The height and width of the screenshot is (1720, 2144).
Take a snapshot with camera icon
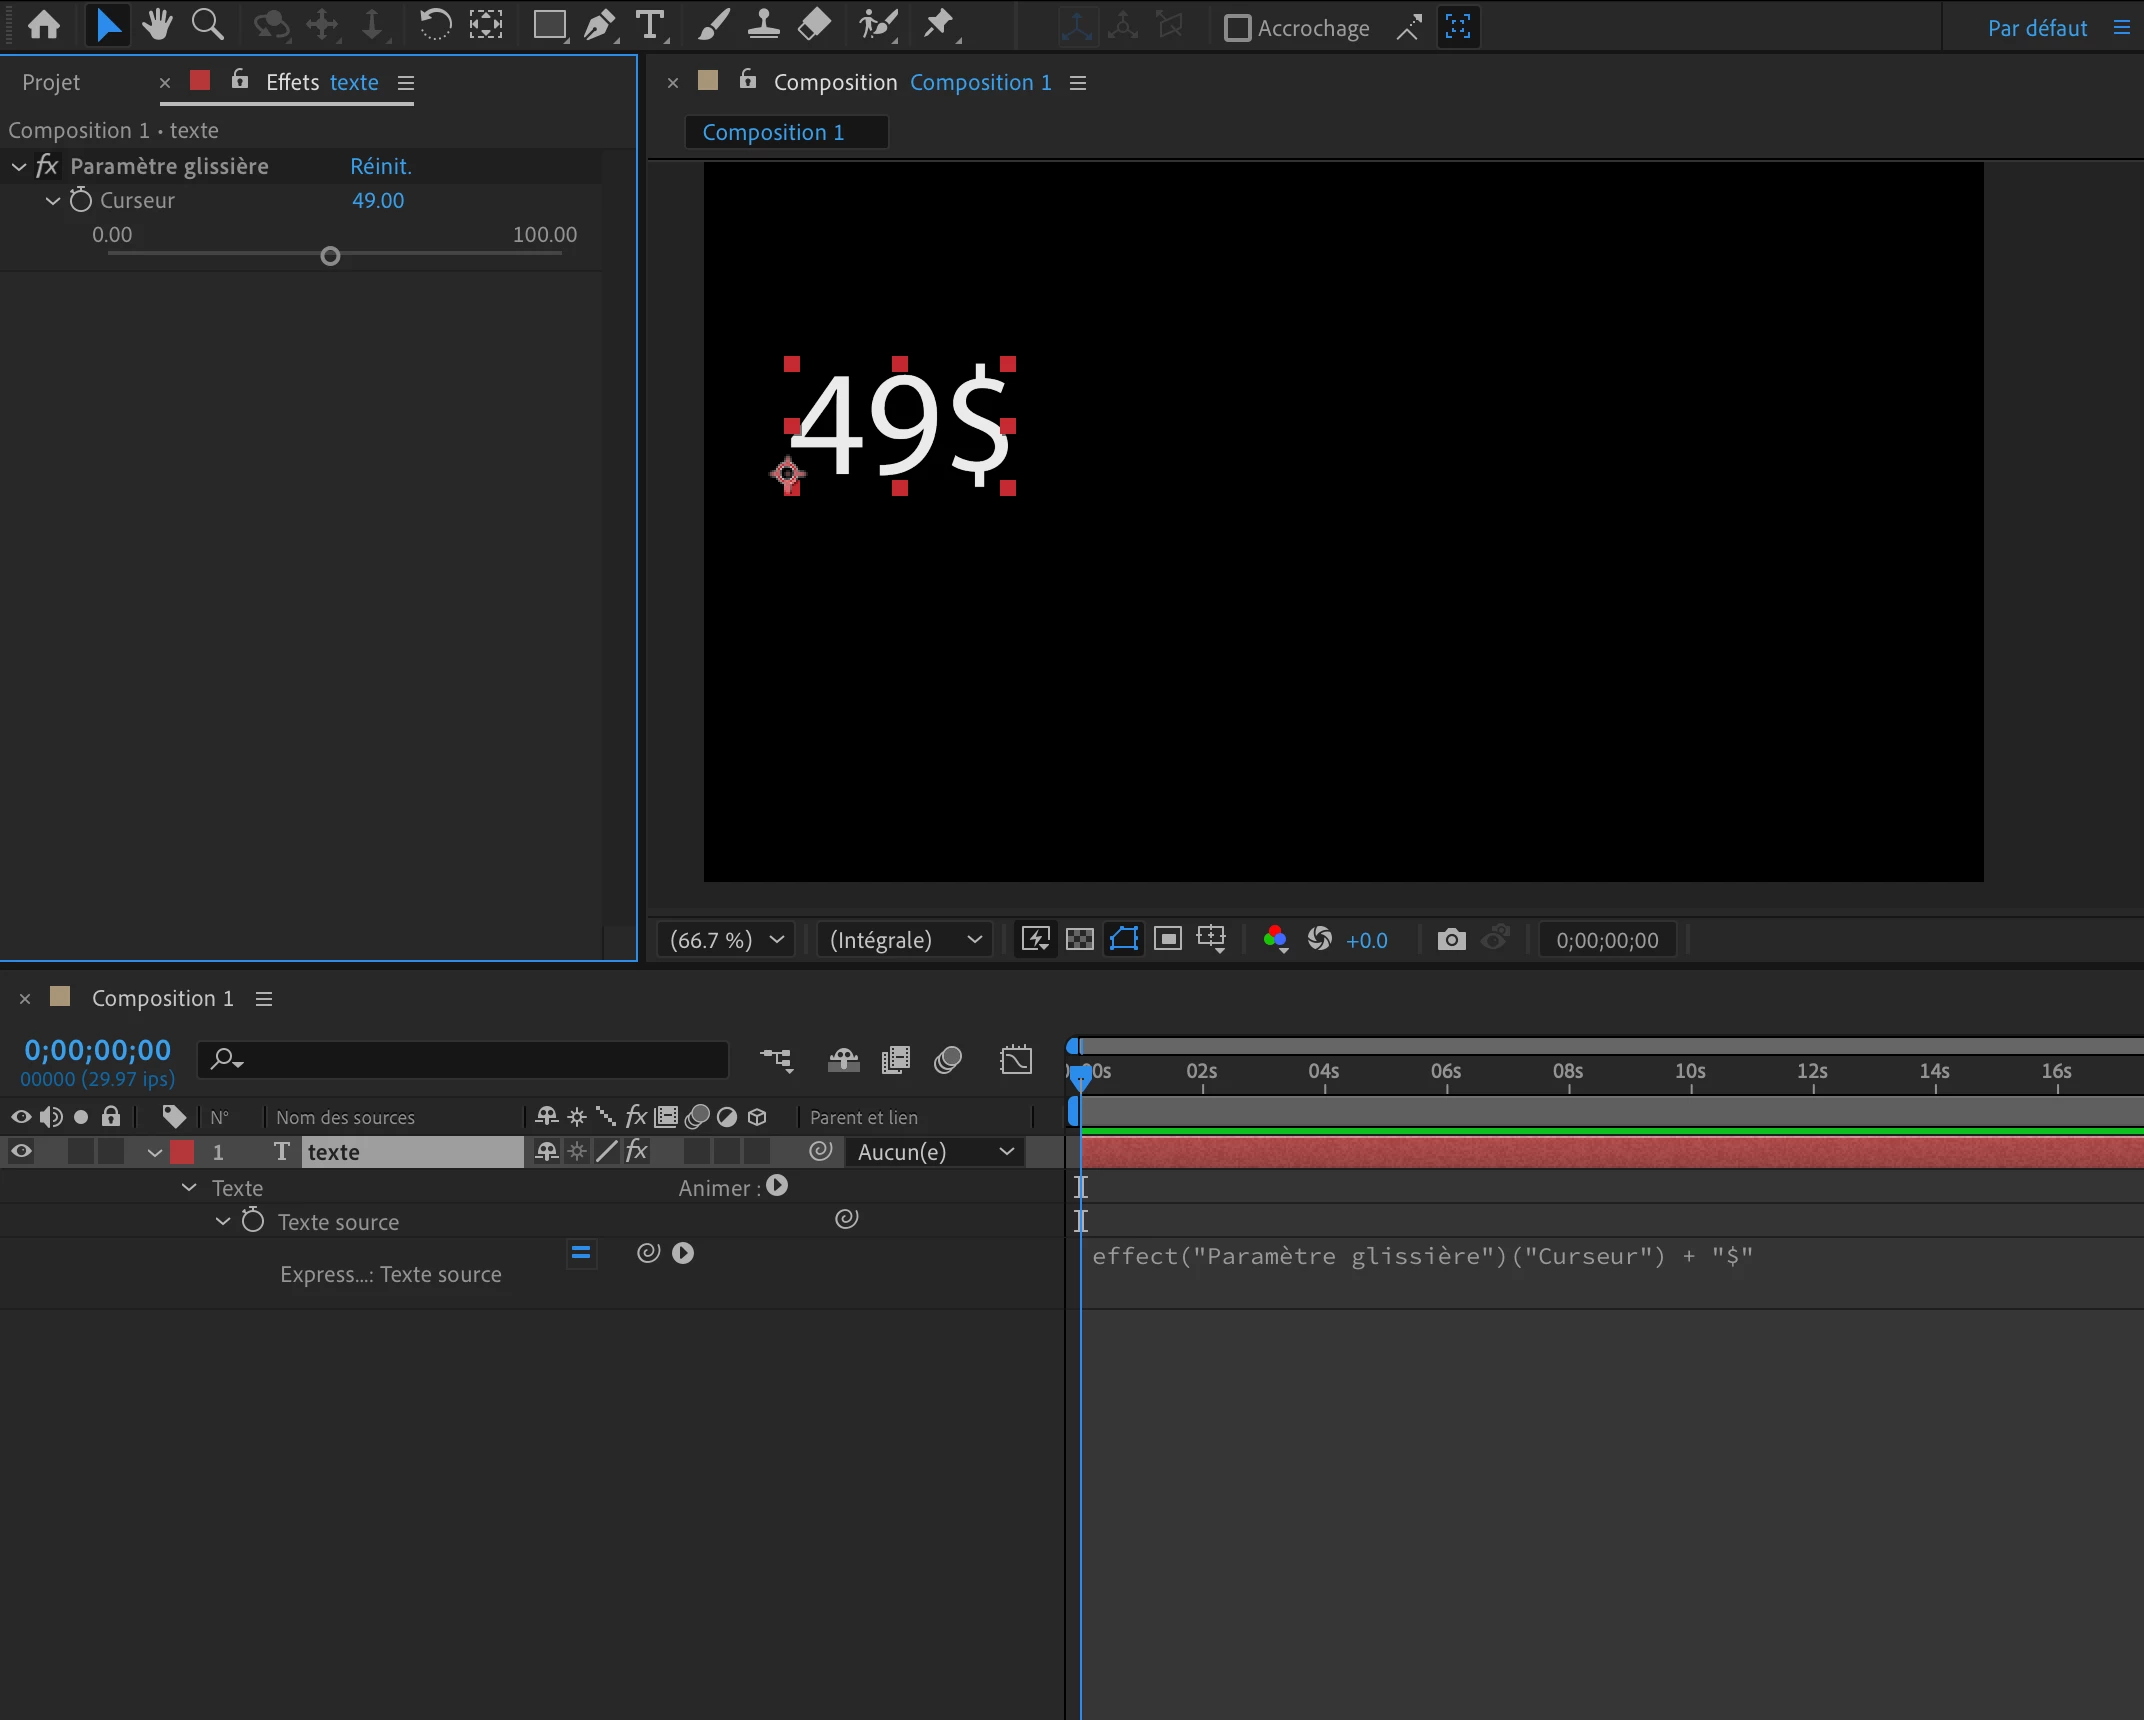[x=1451, y=939]
